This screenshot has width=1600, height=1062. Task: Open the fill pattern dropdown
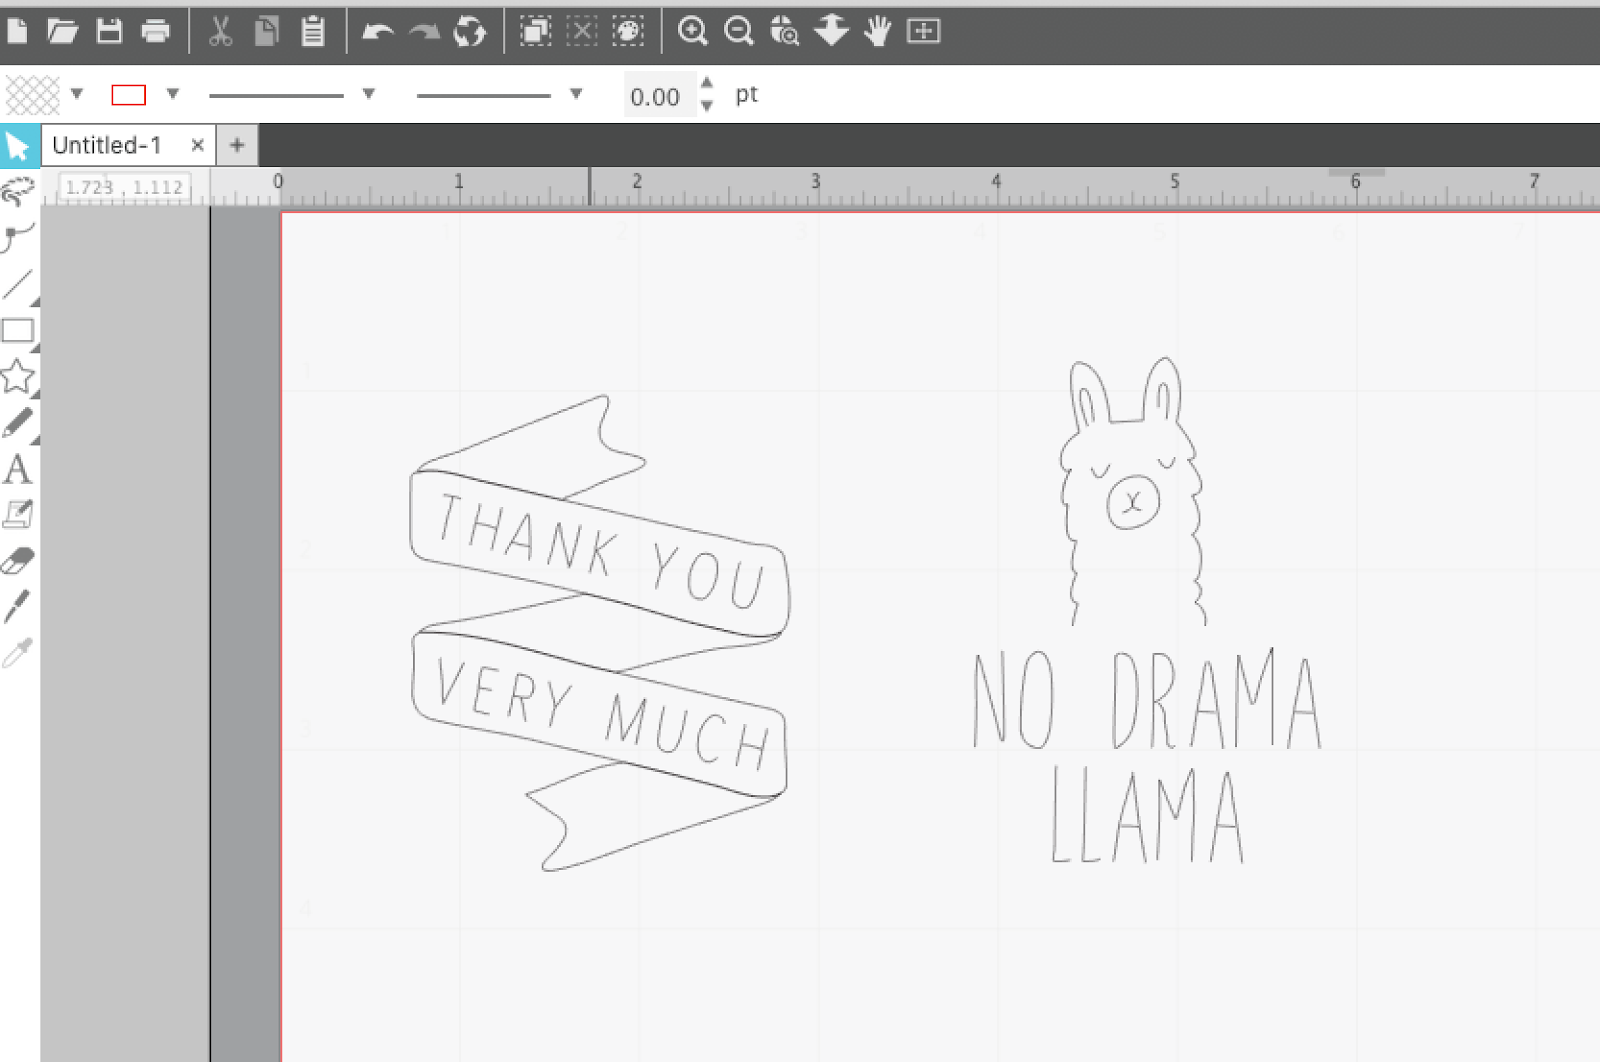pyautogui.click(x=77, y=93)
